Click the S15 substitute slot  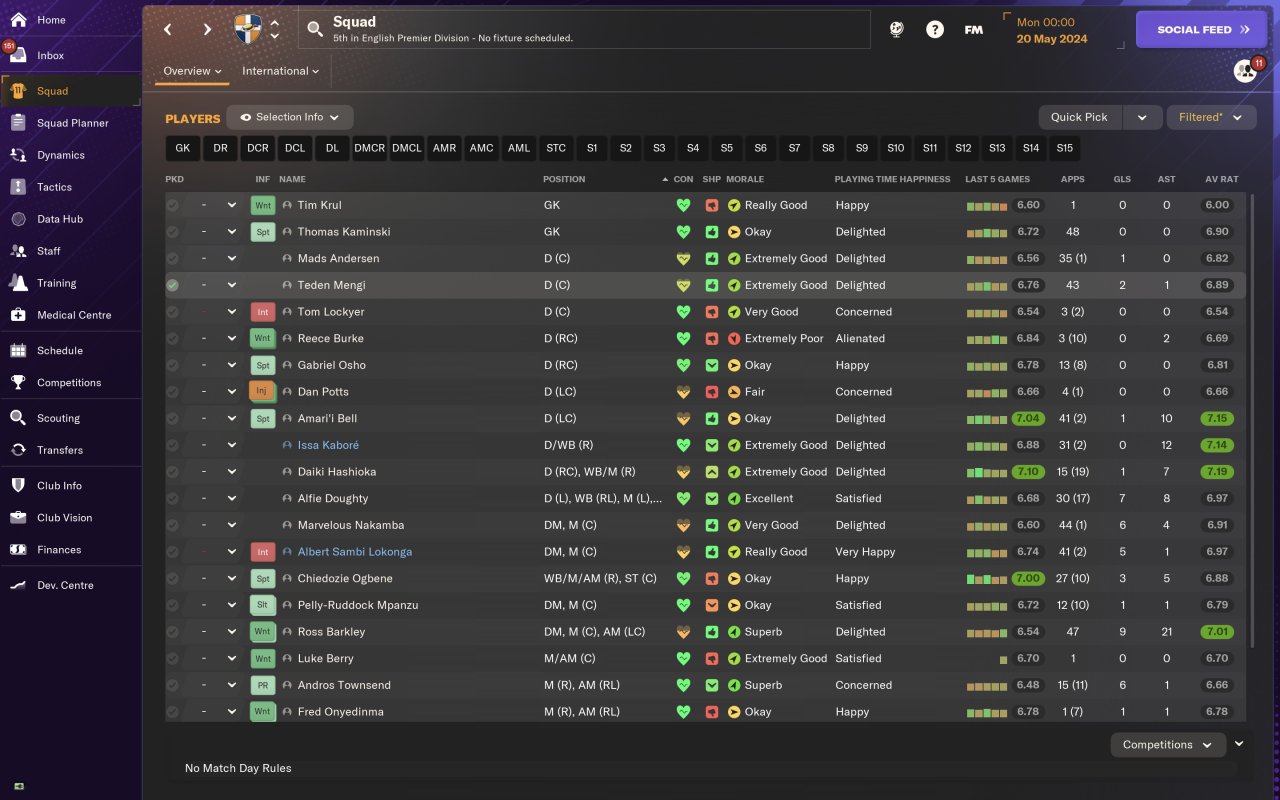[x=1064, y=148]
